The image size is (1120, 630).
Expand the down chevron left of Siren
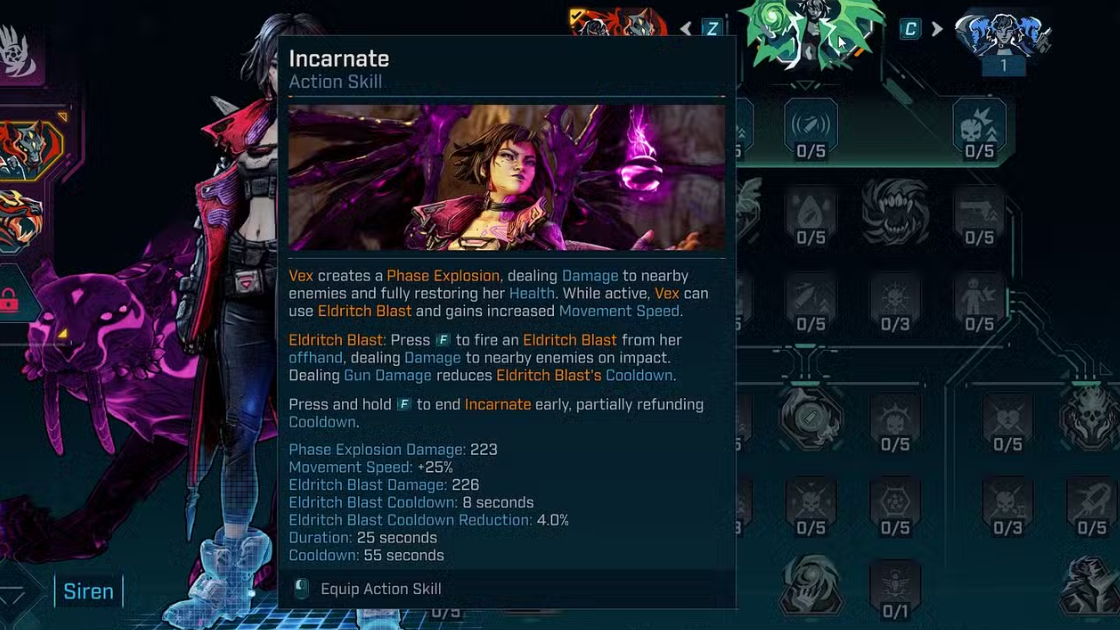13,593
